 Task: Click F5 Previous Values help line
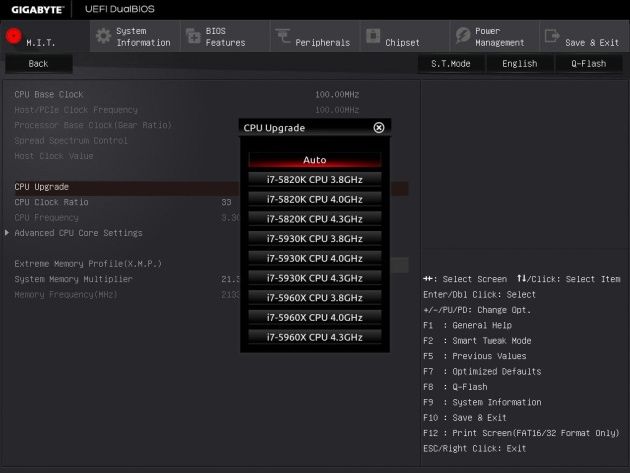[475, 356]
